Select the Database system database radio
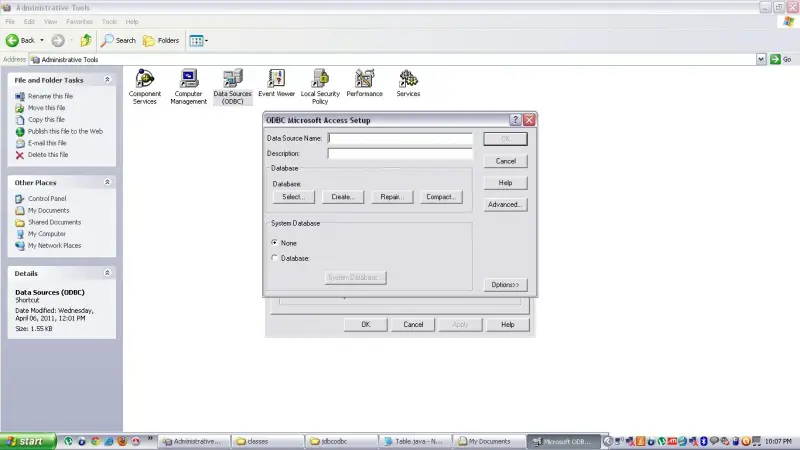Screen dimensions: 800x450 pos(274,258)
